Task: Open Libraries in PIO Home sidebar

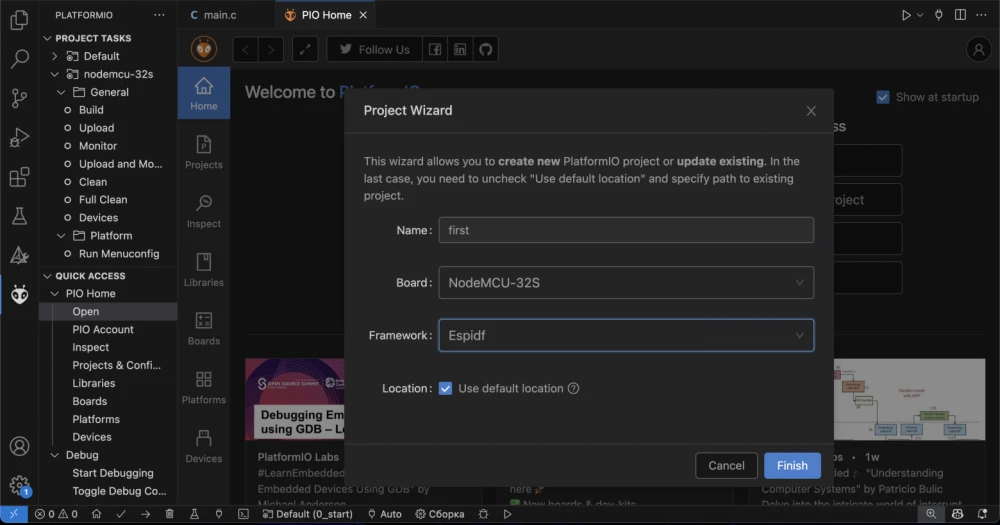Action: point(204,269)
